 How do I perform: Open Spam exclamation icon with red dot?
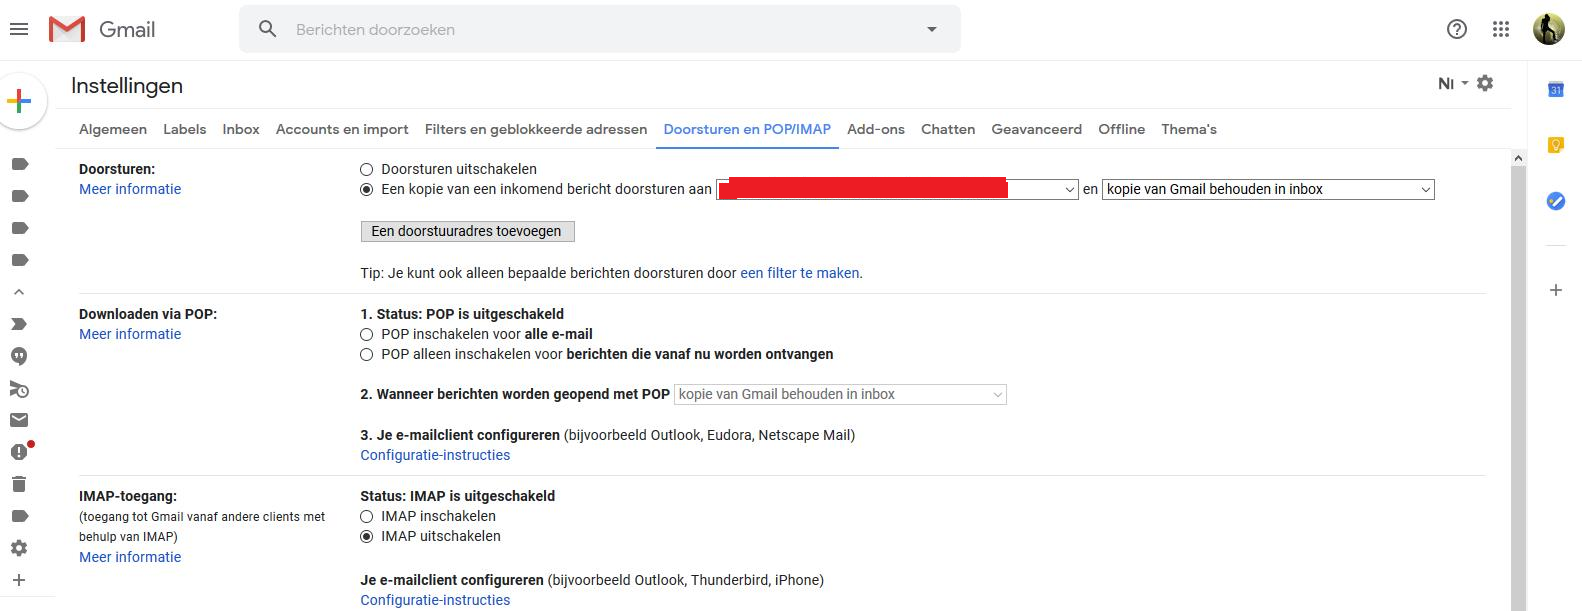click(x=19, y=452)
